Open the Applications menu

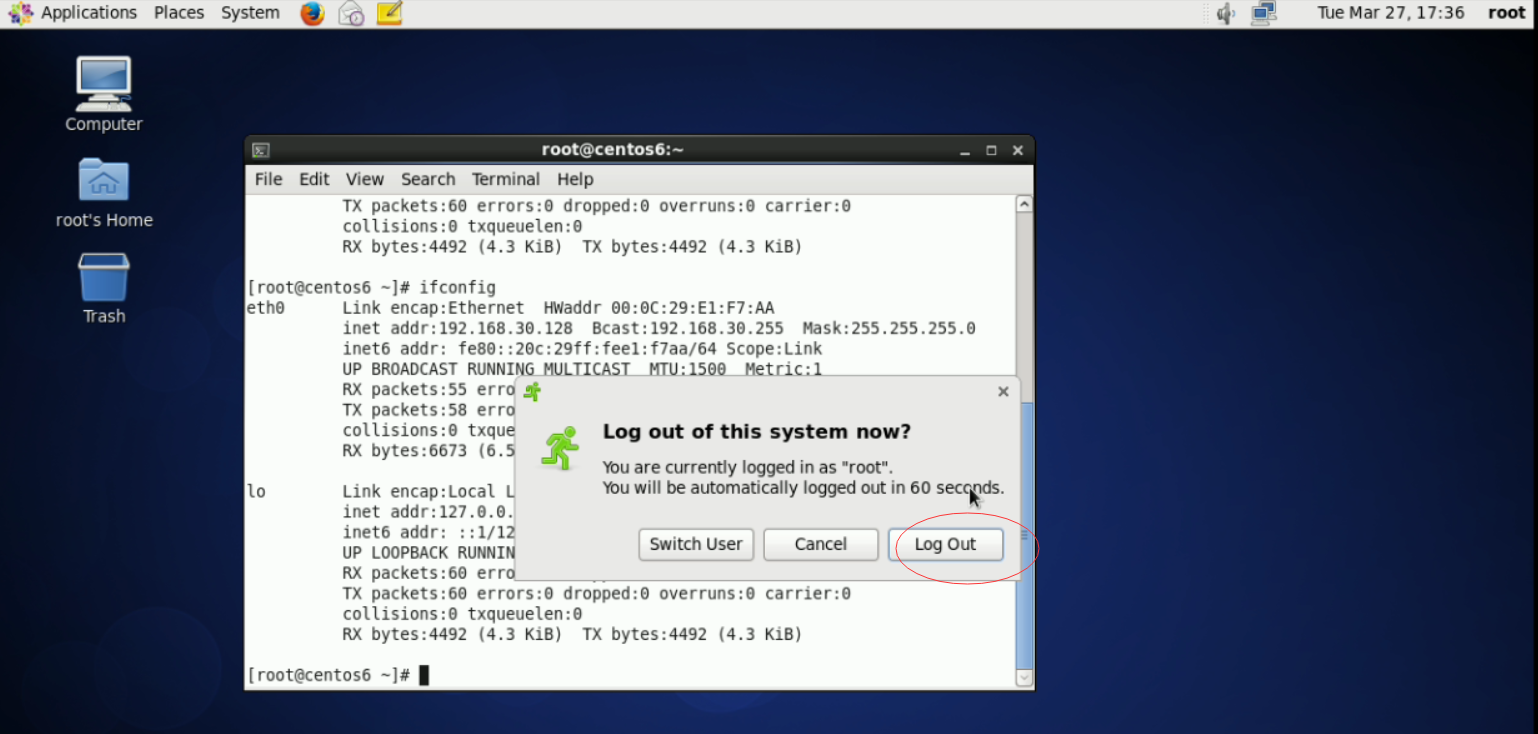(x=88, y=13)
